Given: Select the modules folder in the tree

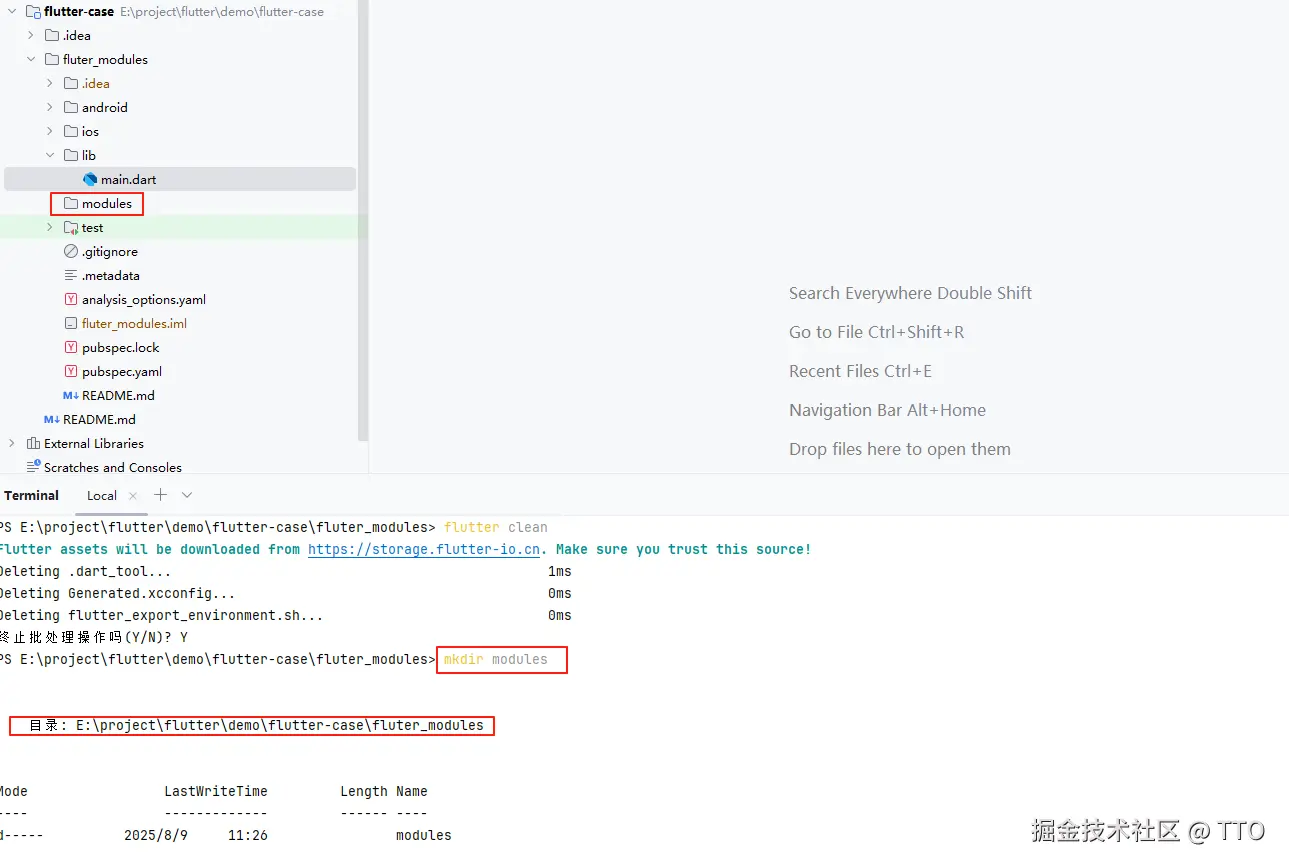Looking at the screenshot, I should (107, 204).
